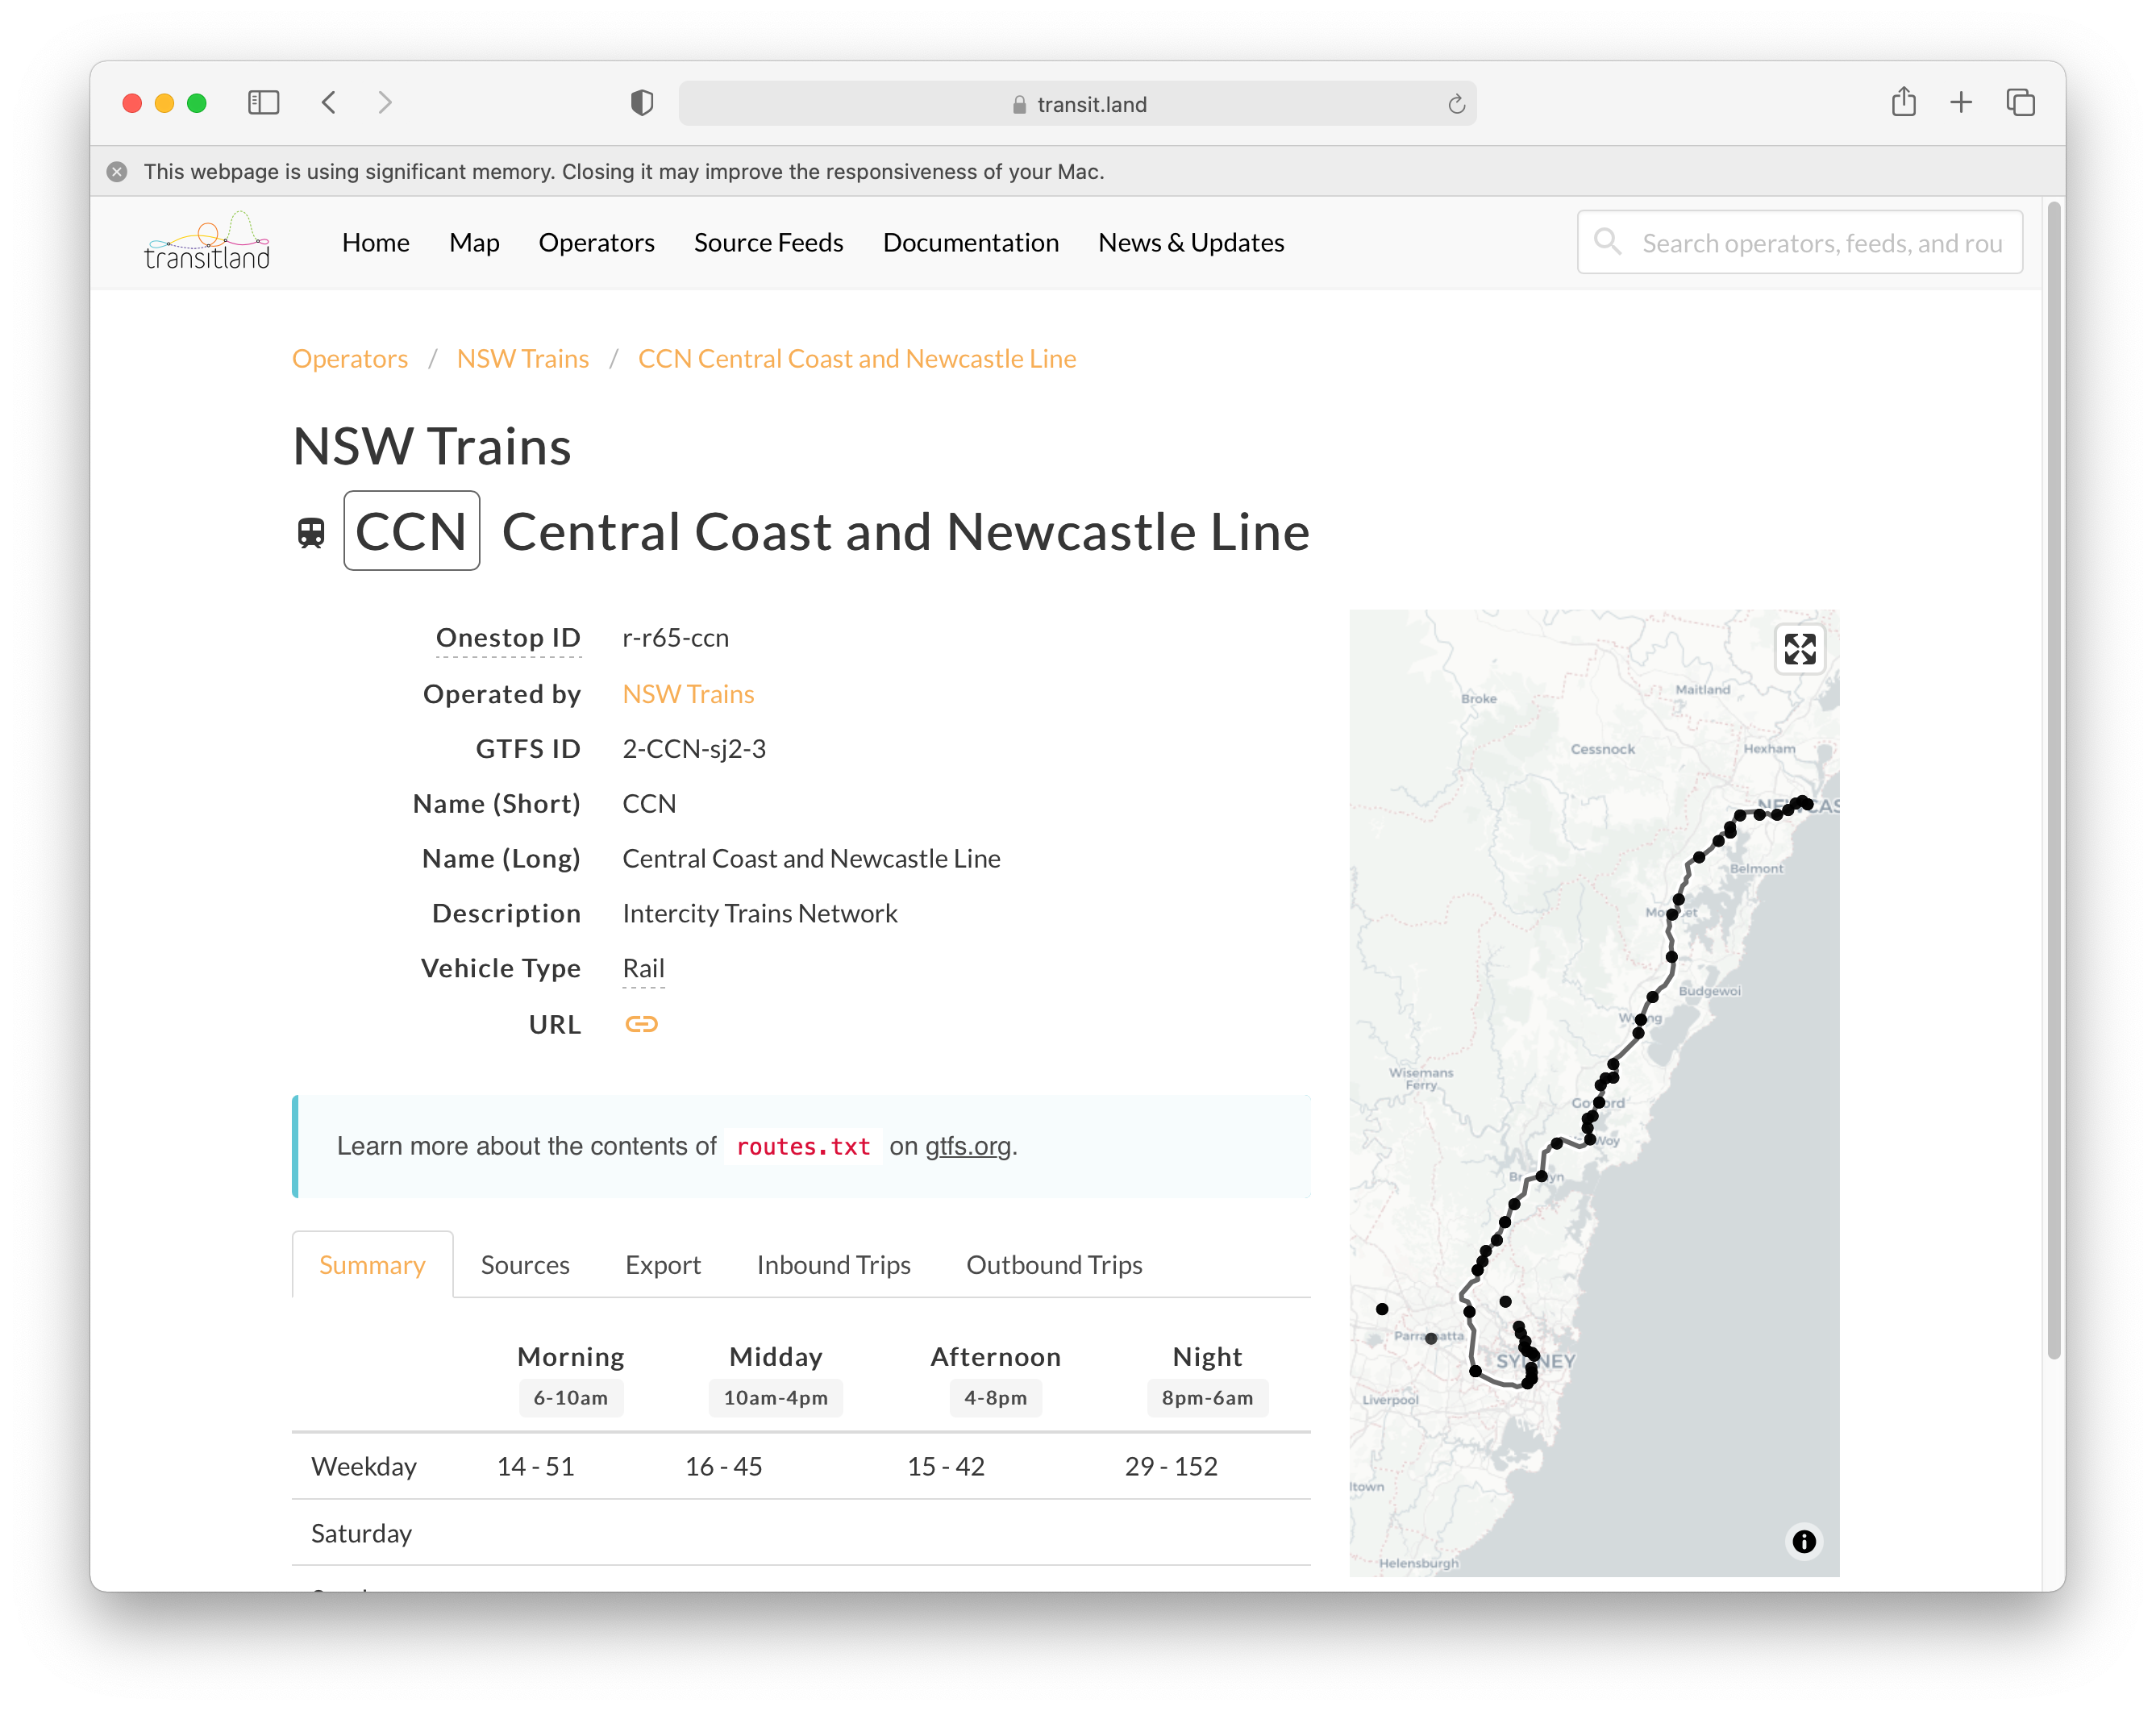This screenshot has width=2156, height=1711.
Task: Dismiss the memory warning banner
Action: pos(117,171)
